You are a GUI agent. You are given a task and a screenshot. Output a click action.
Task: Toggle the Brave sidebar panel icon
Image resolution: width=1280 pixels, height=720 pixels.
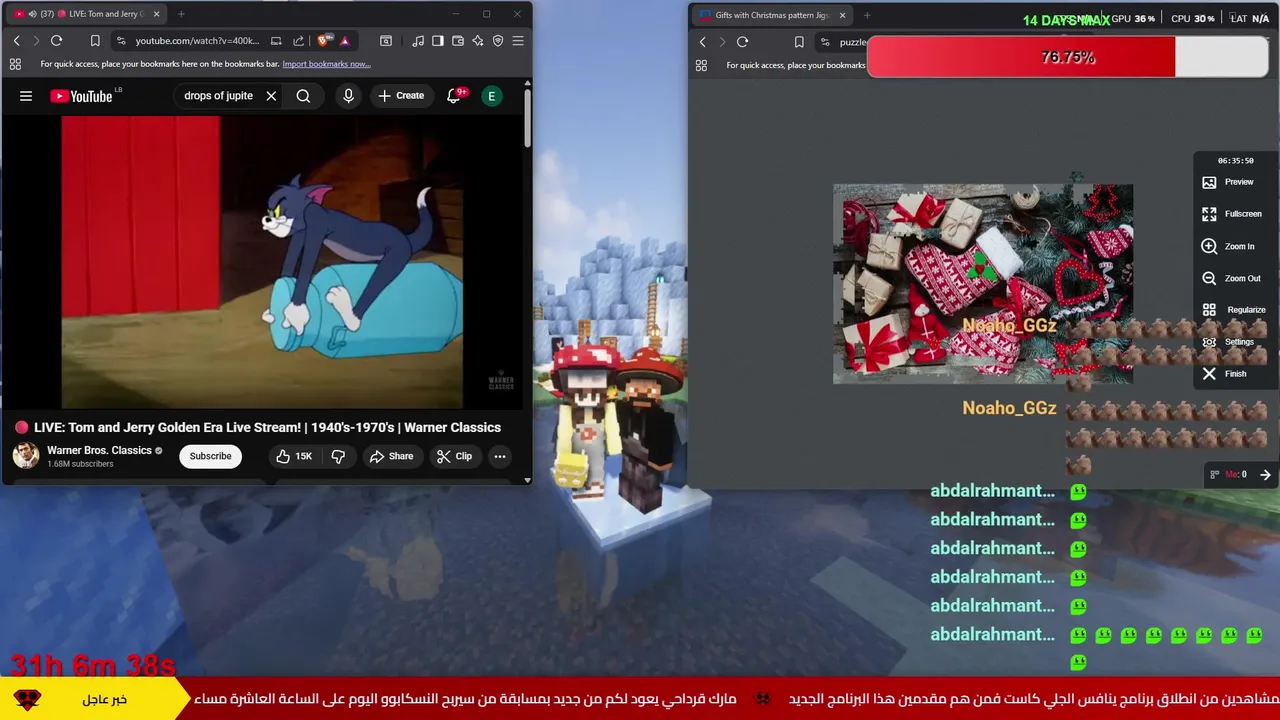[x=437, y=41]
